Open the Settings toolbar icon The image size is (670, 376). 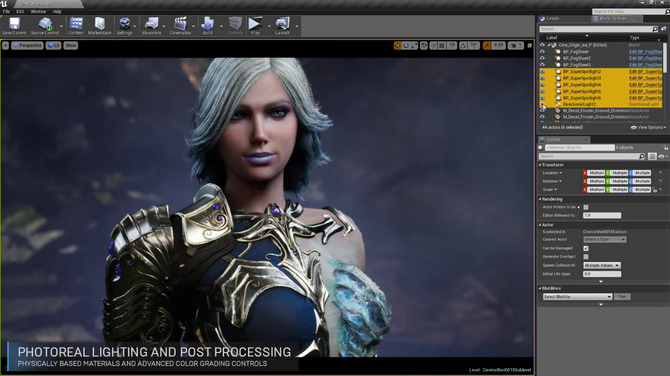click(124, 26)
